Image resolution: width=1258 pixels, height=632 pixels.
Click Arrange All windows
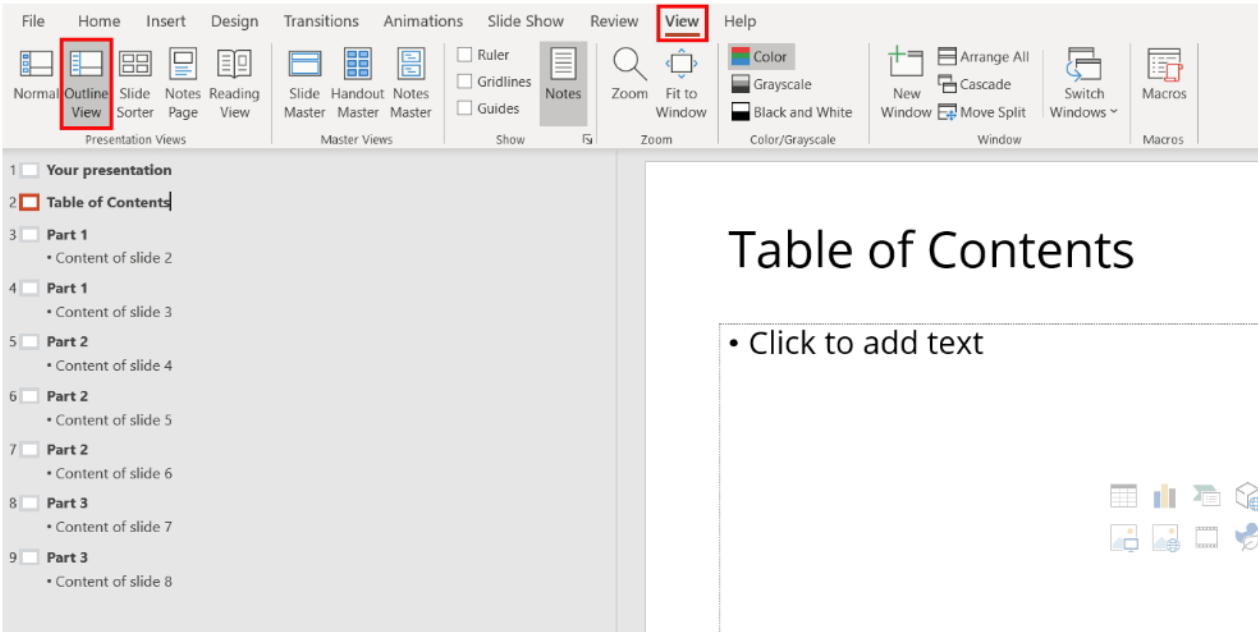point(984,57)
